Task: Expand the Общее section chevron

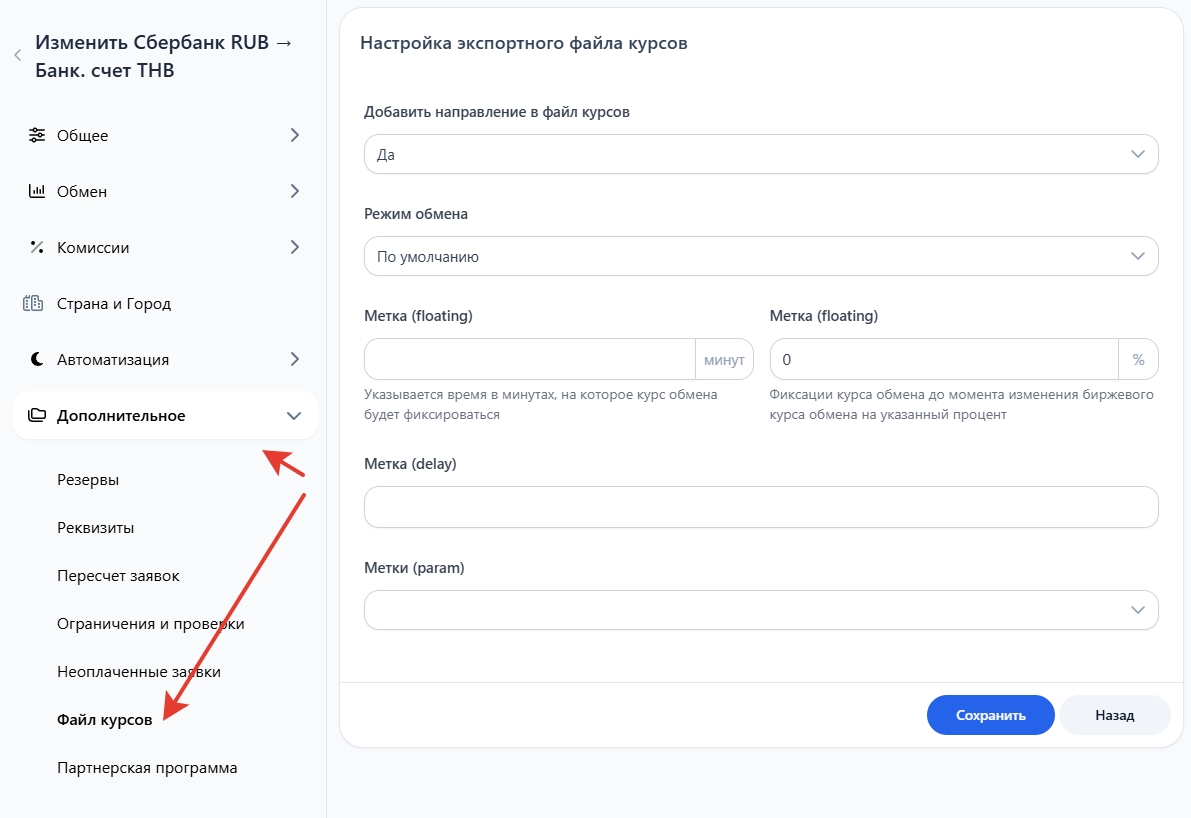Action: pyautogui.click(x=294, y=135)
